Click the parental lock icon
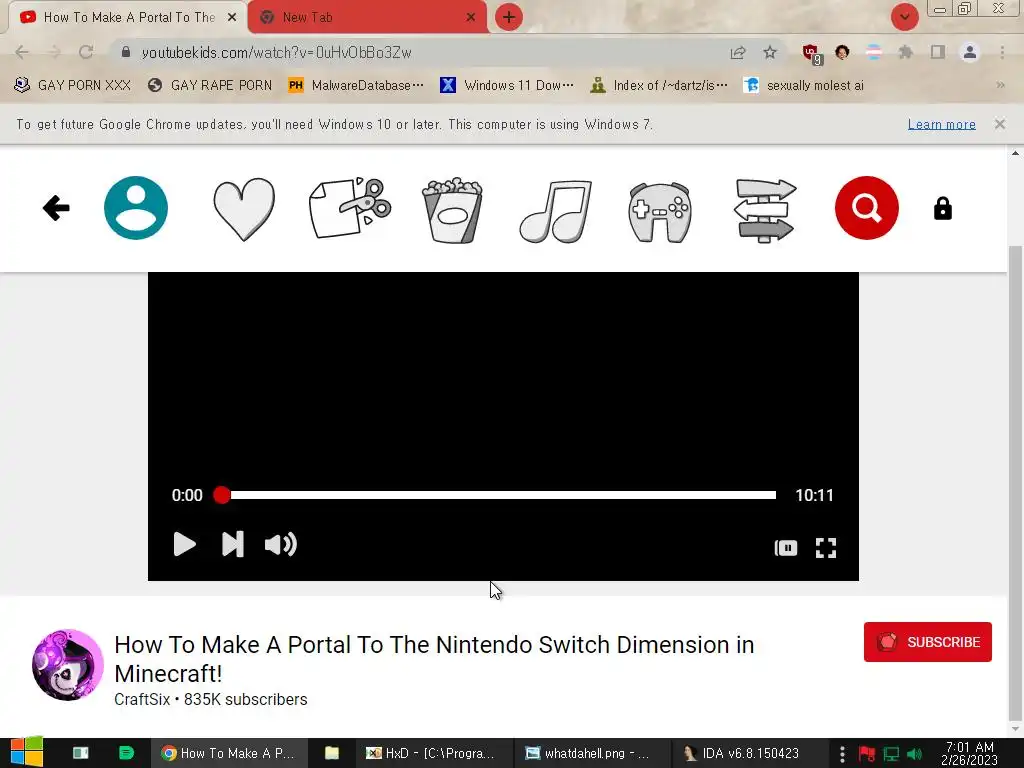Screen dimensions: 1024x768 [x=942, y=208]
